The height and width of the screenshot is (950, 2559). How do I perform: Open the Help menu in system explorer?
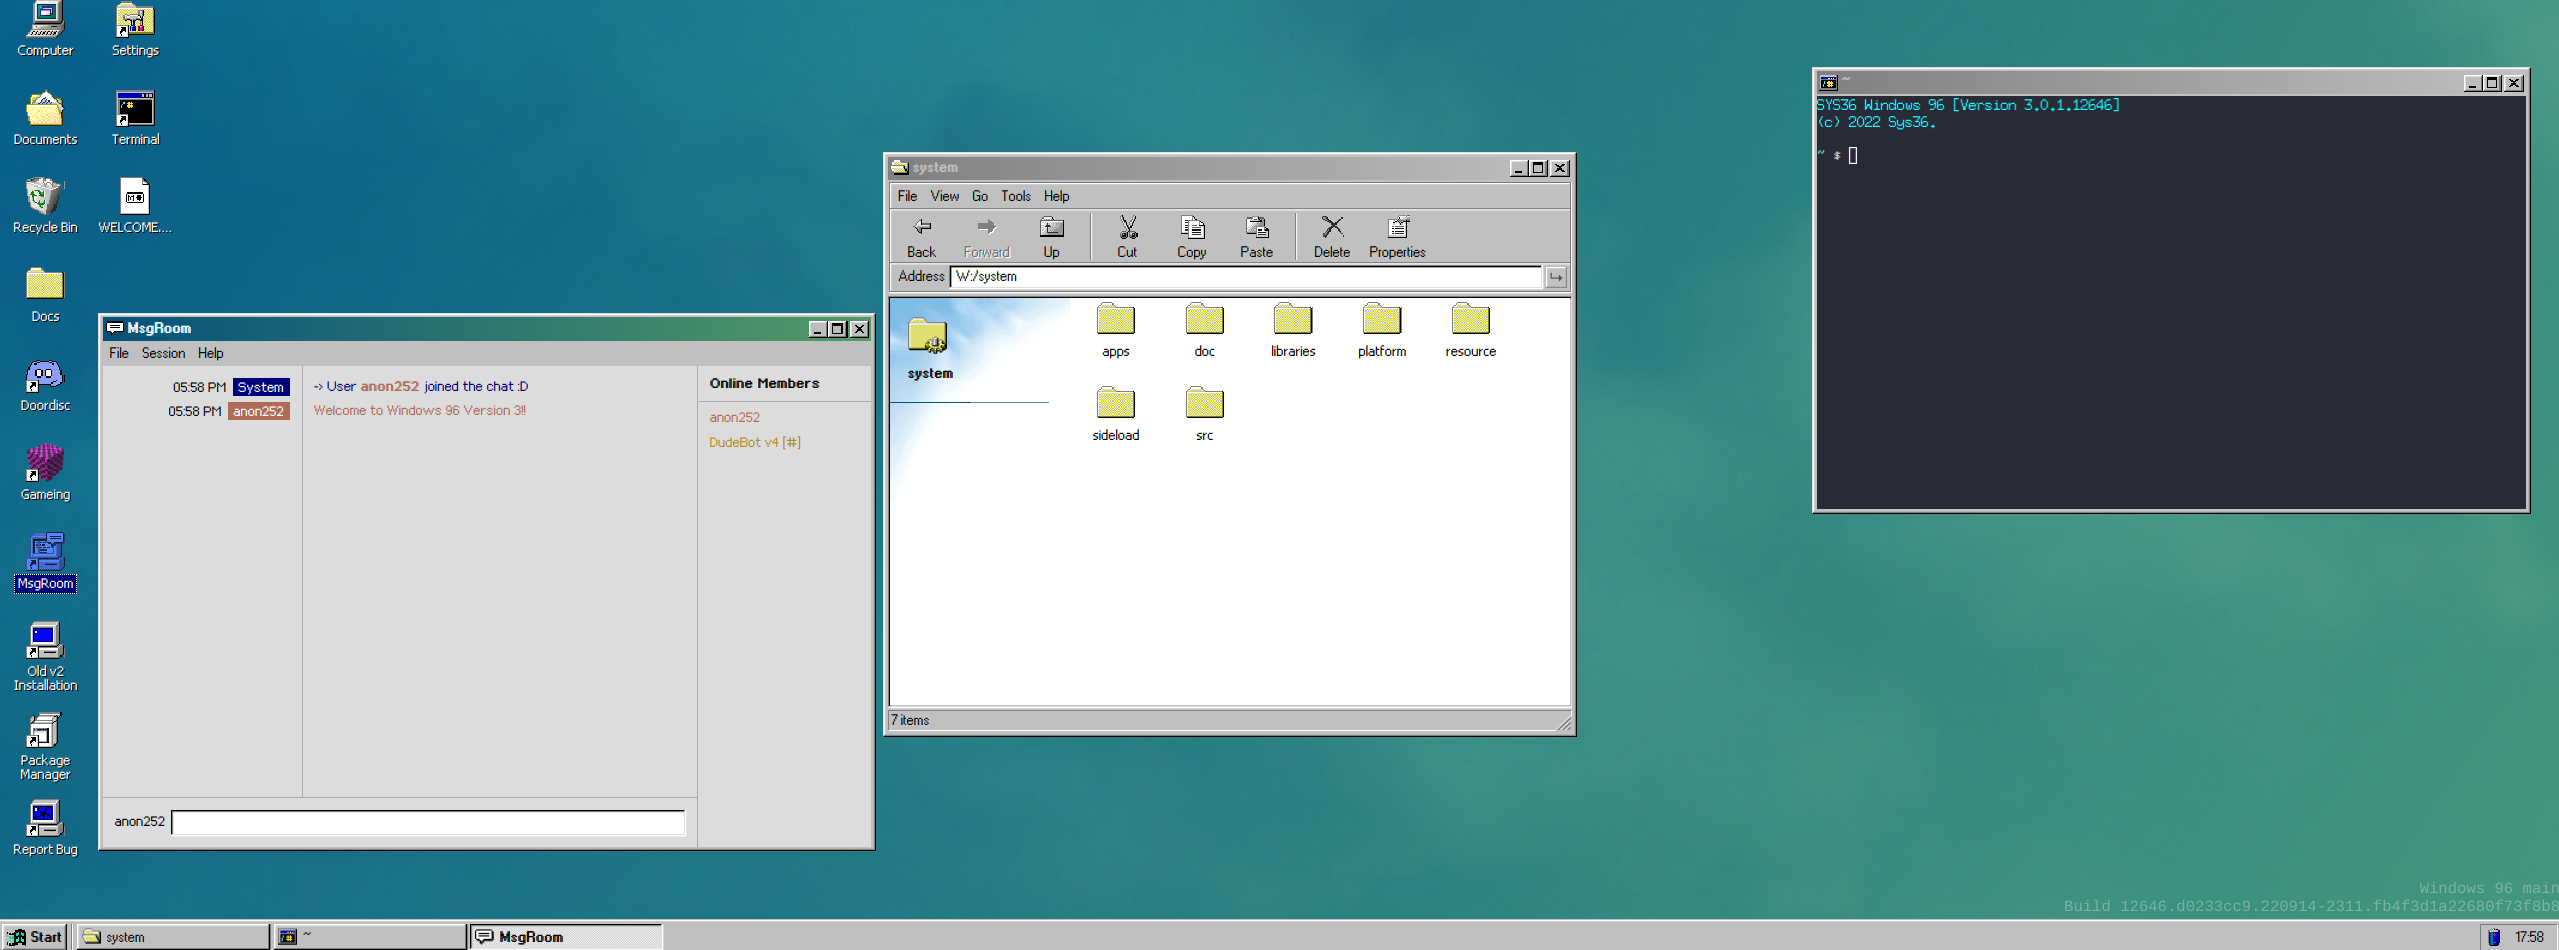[1057, 196]
